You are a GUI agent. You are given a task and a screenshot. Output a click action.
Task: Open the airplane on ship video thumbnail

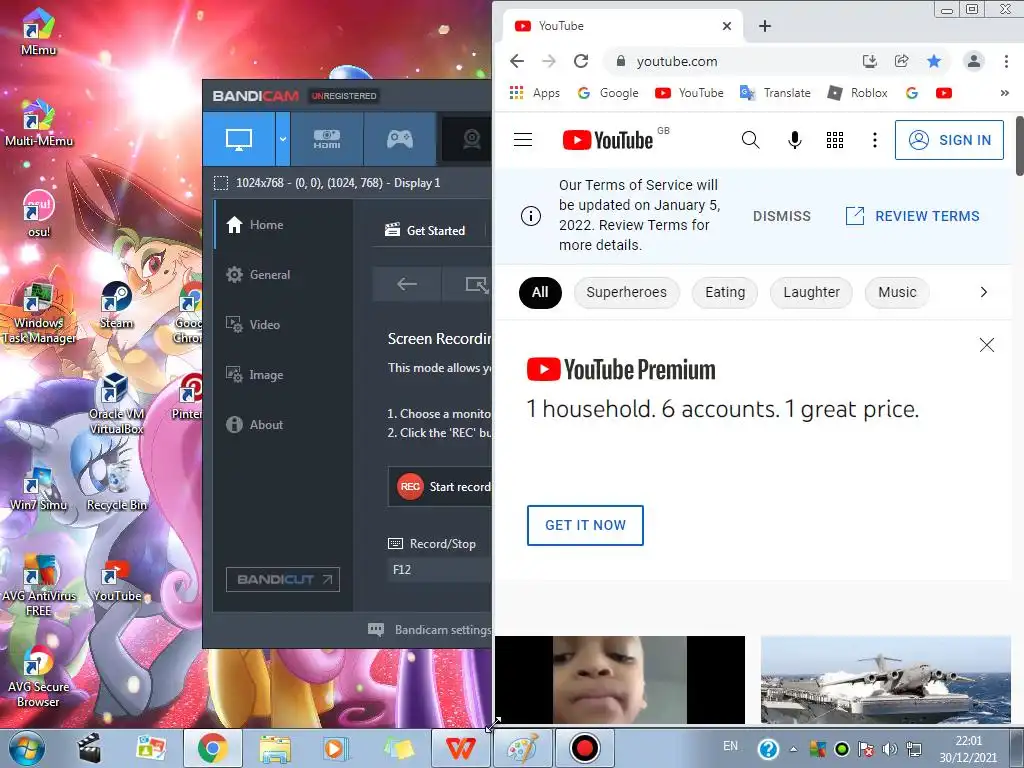[x=886, y=680]
